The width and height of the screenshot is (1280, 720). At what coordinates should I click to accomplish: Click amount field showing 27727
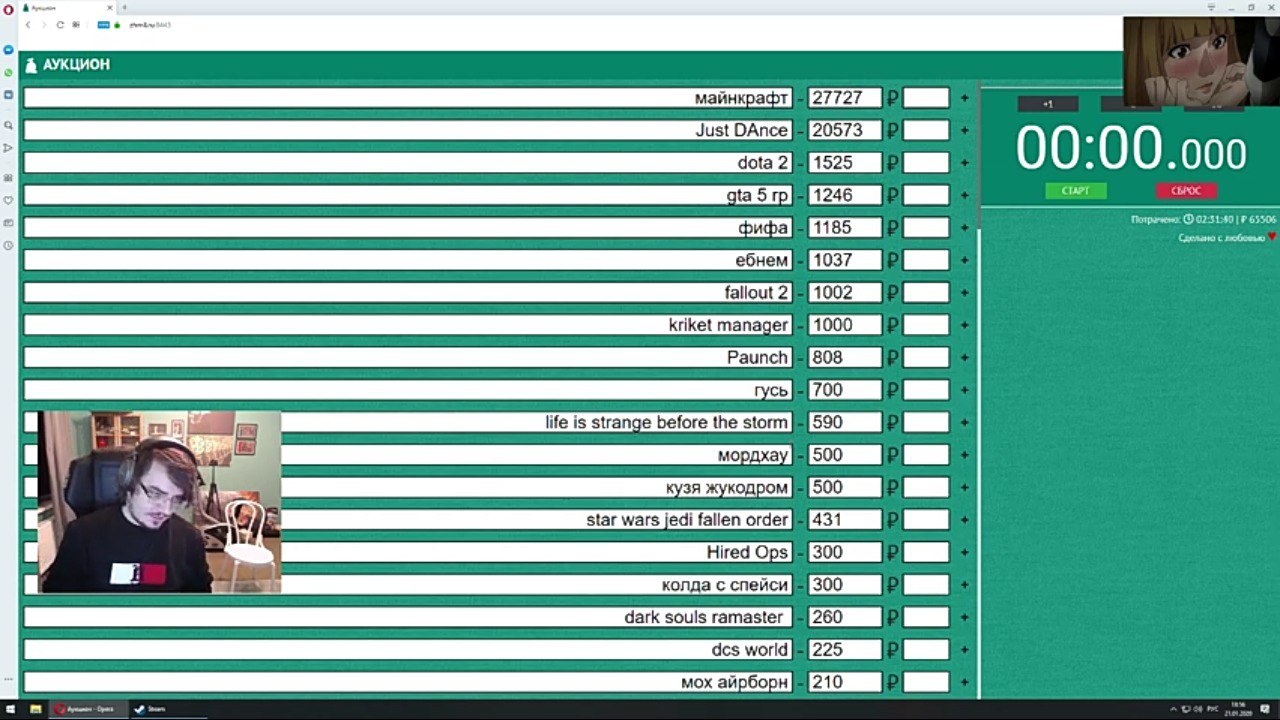pyautogui.click(x=845, y=98)
